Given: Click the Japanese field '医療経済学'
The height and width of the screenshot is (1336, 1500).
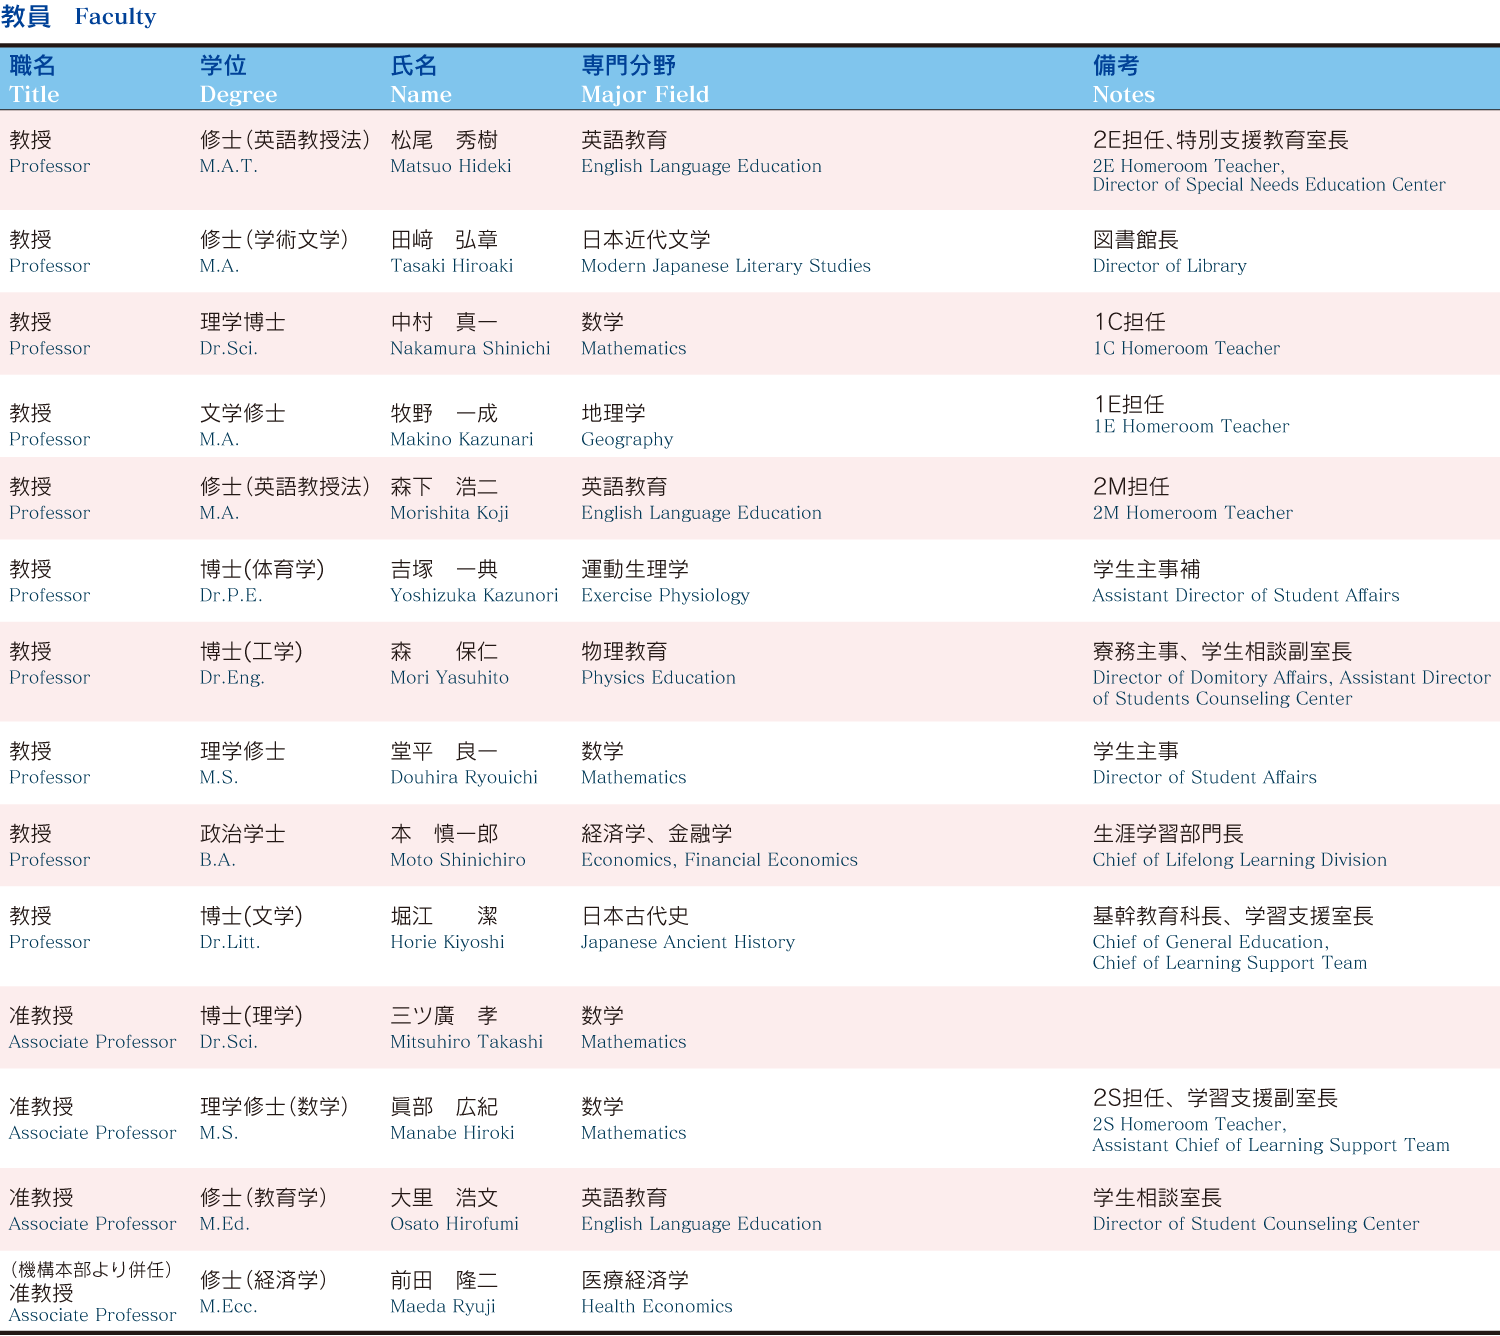Looking at the screenshot, I should [635, 1280].
